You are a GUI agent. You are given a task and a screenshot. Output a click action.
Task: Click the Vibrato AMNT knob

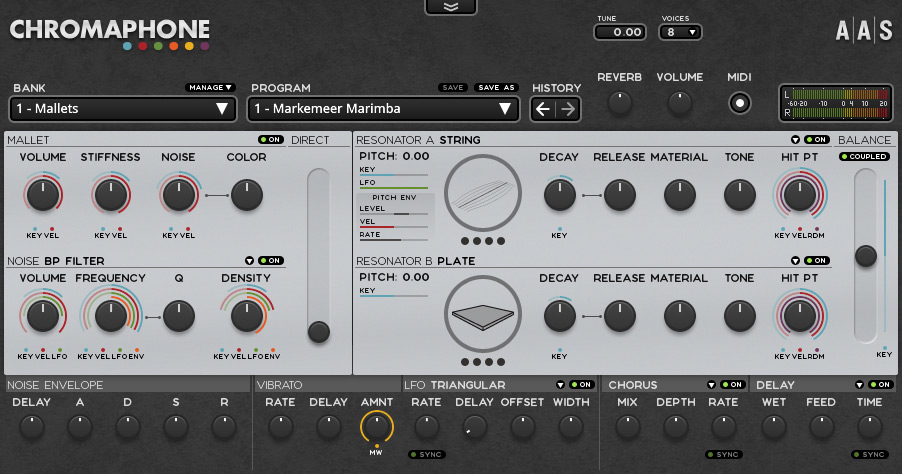point(377,428)
